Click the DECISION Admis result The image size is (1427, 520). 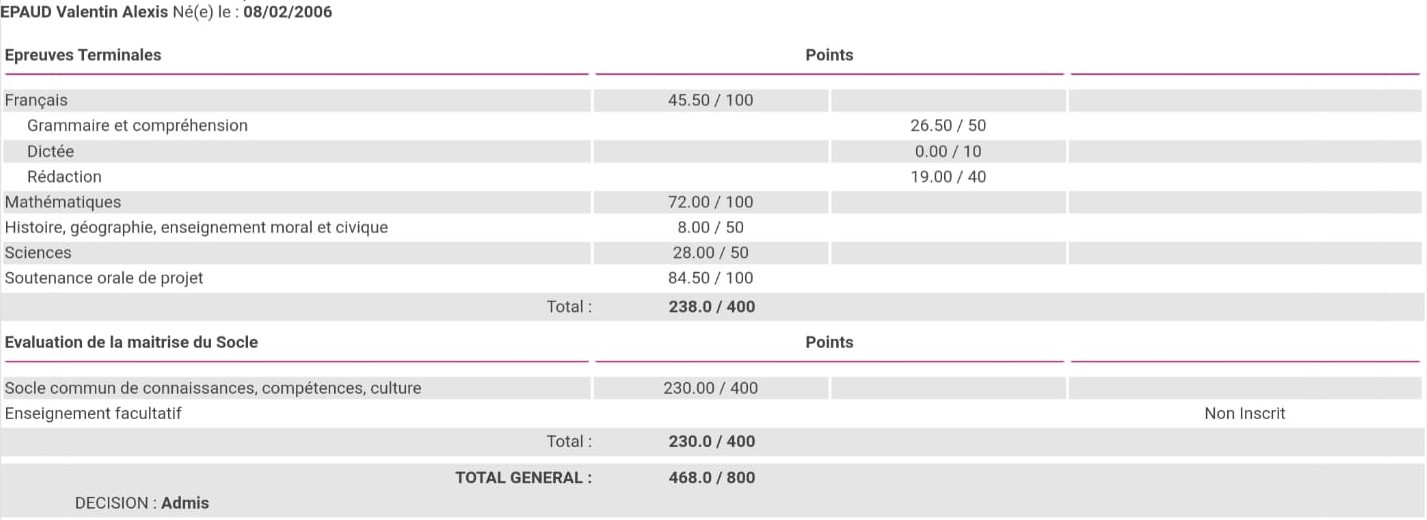point(185,503)
